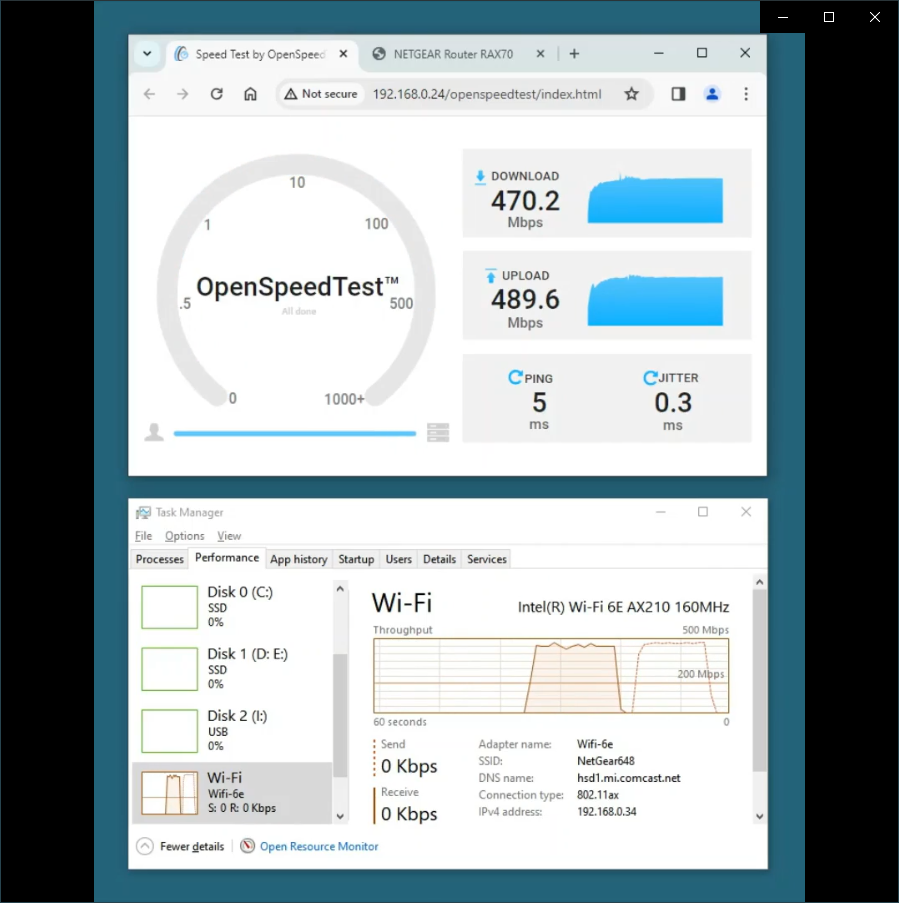Click DNS name hsd1.mi.comcast.net
The image size is (899, 903).
pyautogui.click(x=628, y=778)
